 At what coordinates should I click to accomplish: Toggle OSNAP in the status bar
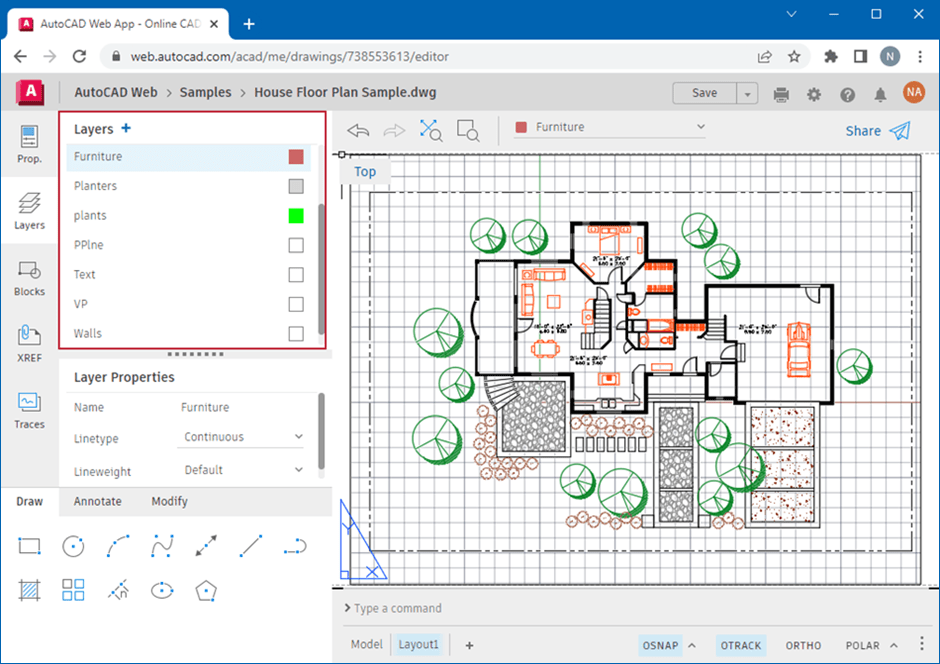[661, 645]
